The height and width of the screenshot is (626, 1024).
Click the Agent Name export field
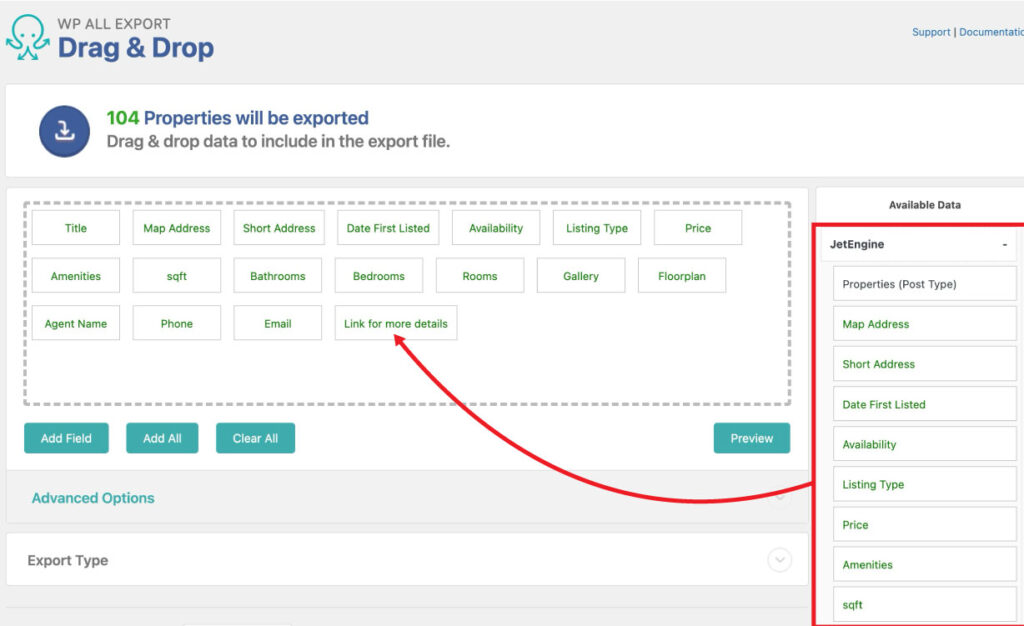(x=75, y=323)
